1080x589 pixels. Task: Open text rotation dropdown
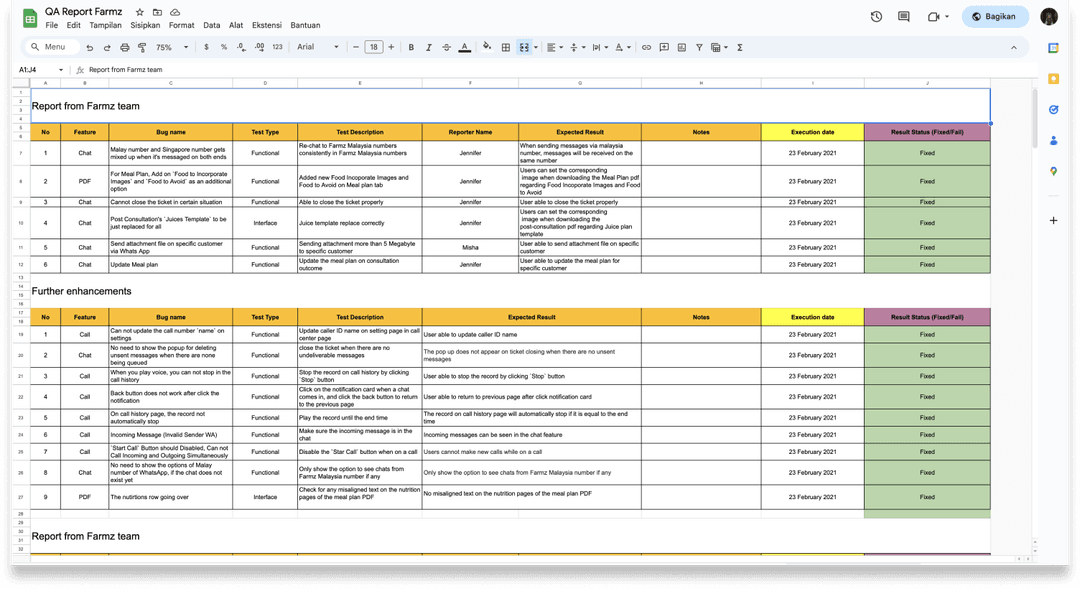coord(623,48)
